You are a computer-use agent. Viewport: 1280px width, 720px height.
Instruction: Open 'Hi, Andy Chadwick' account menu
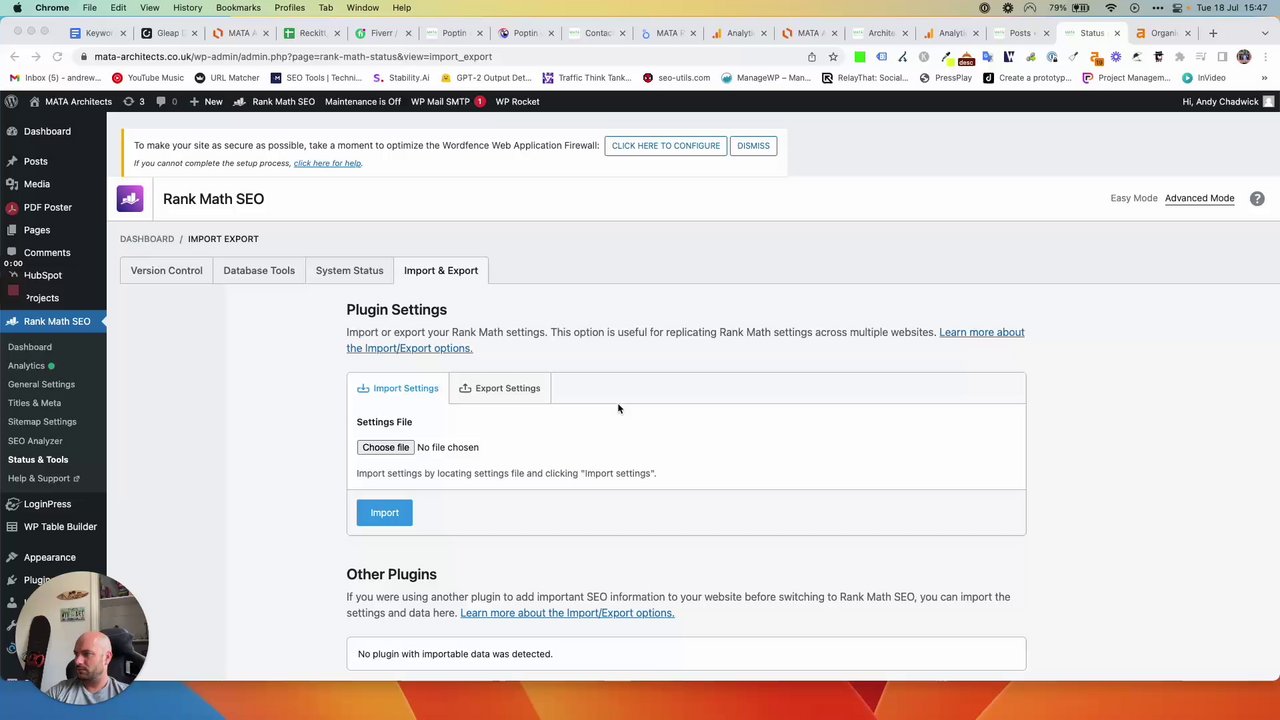pyautogui.click(x=1228, y=101)
